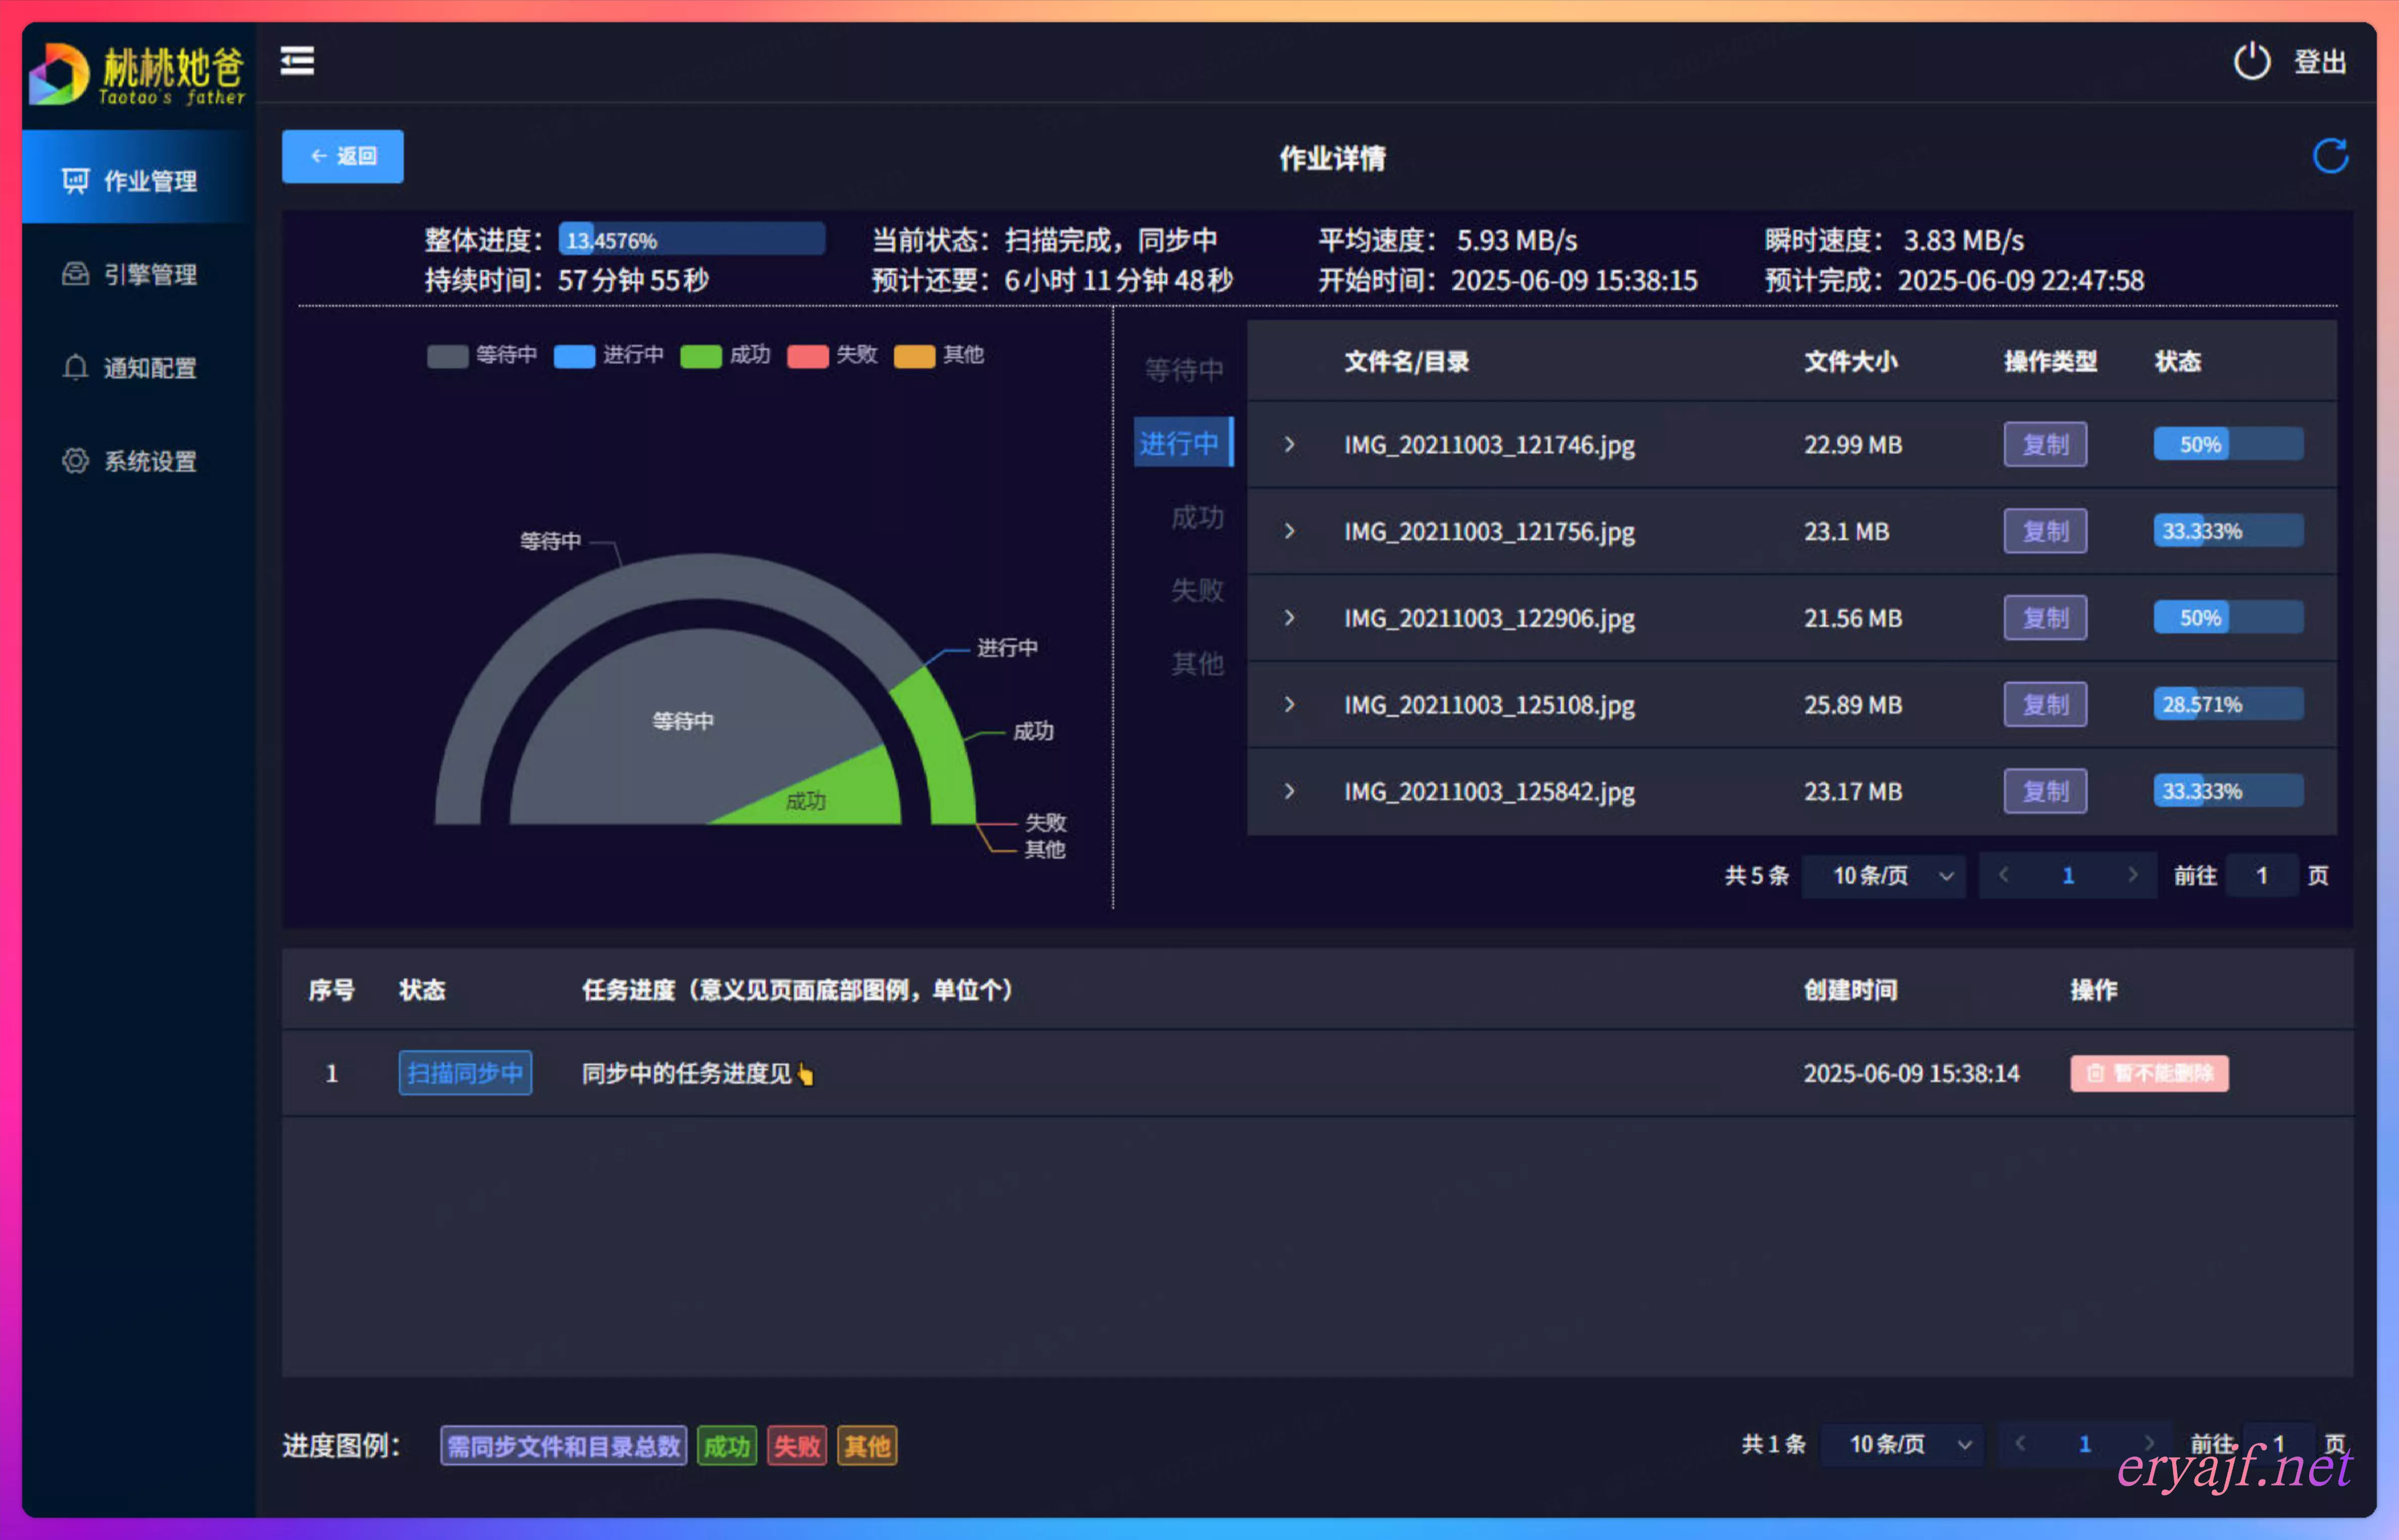
Task: Expand row IMG_20211003_121746.jpg
Action: 1289,444
